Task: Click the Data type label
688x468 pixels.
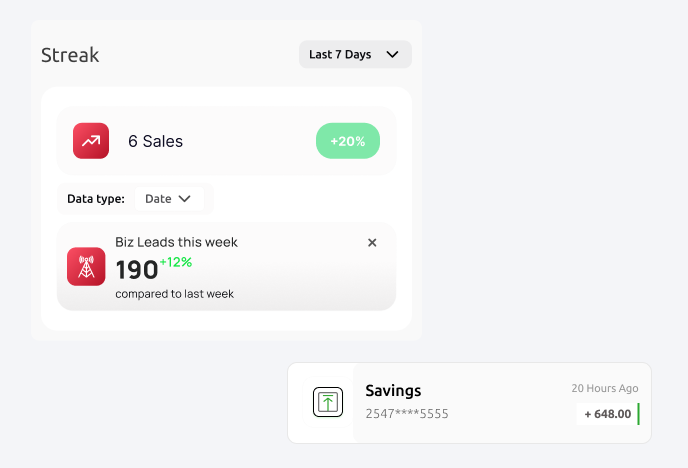Action: click(x=96, y=199)
